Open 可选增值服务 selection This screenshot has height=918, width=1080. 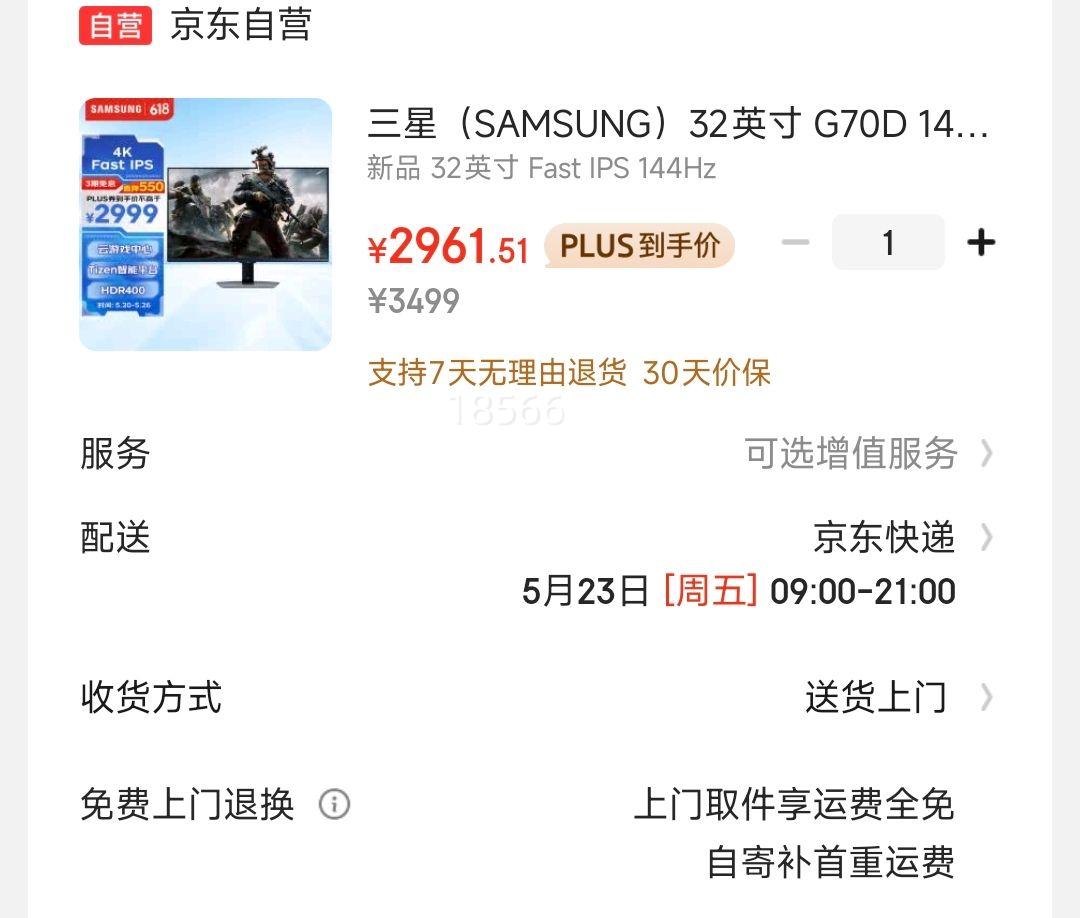click(x=851, y=453)
